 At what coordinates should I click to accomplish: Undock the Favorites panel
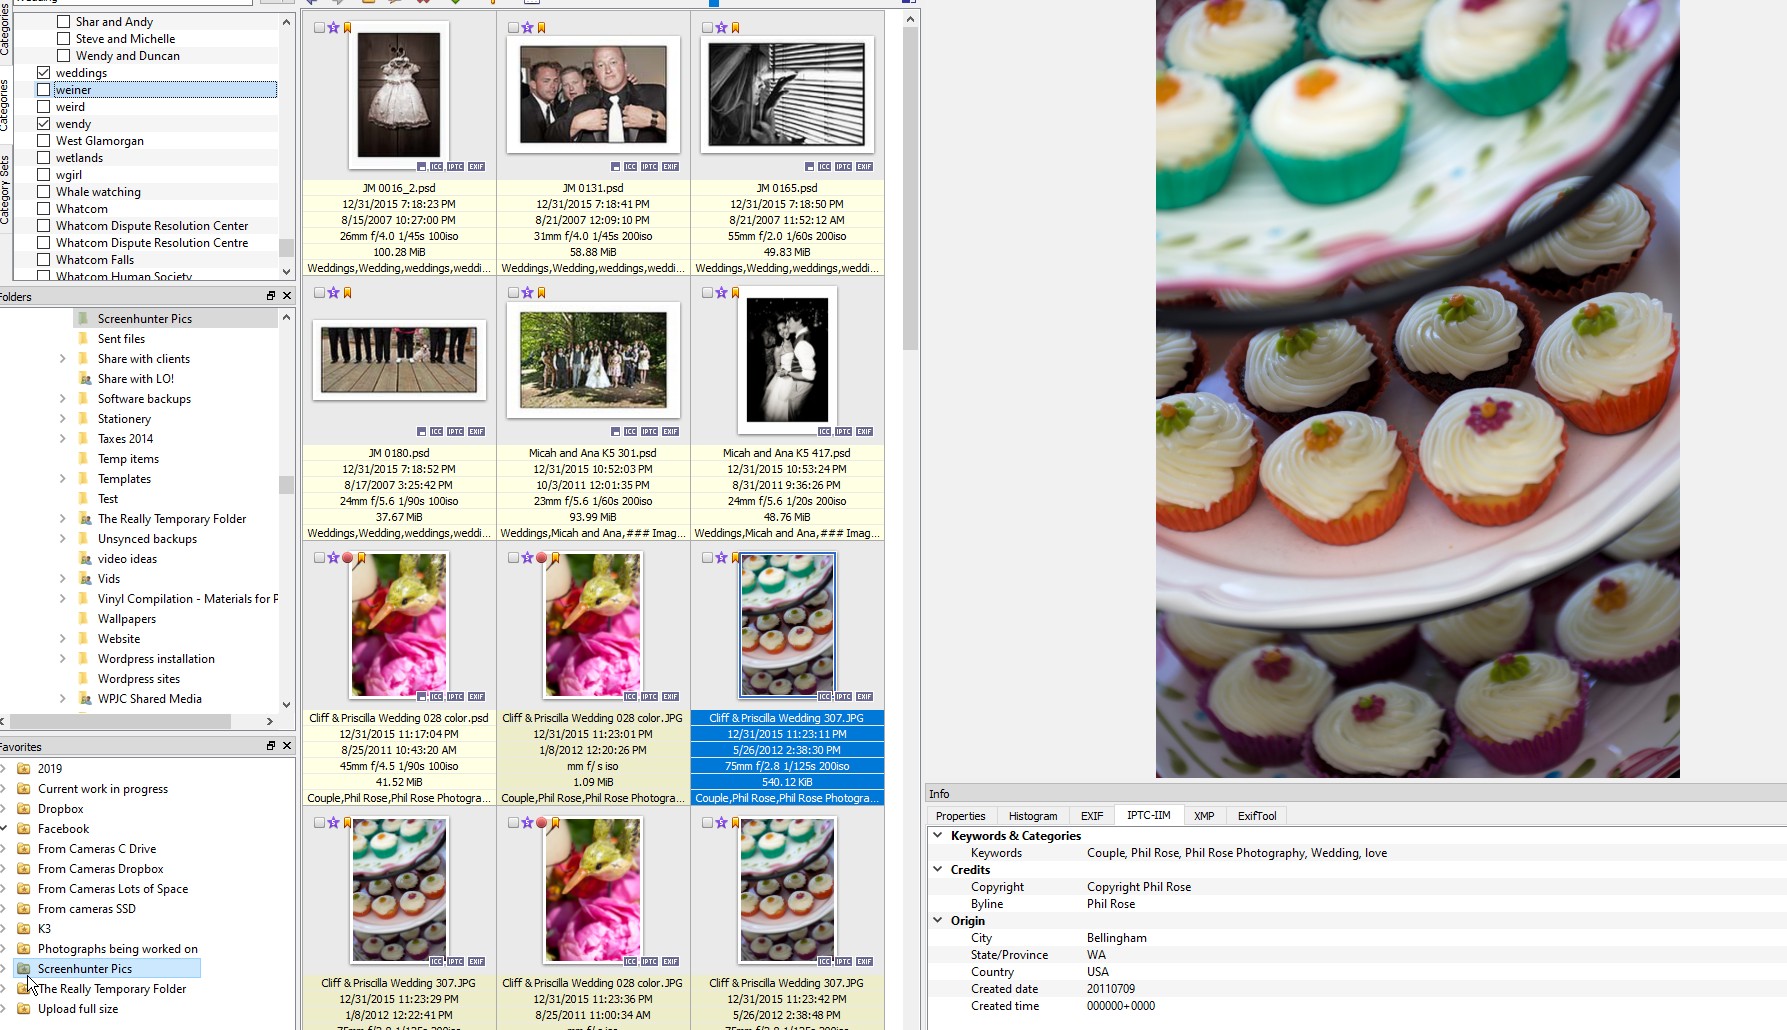coord(270,746)
